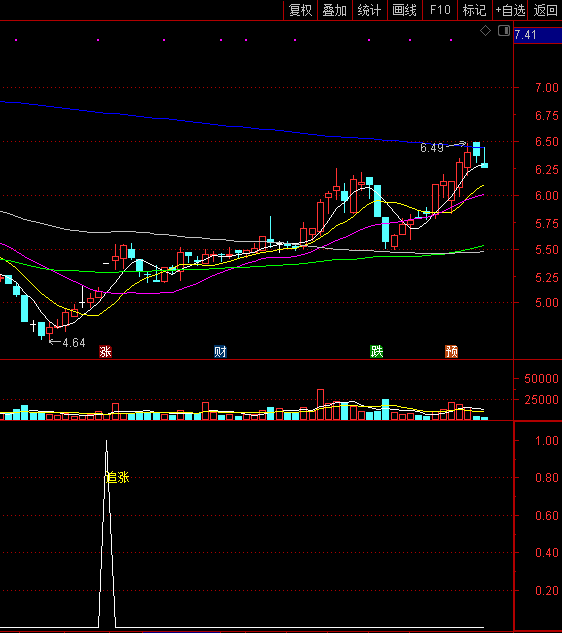Click the green 跌 event marker

[376, 352]
